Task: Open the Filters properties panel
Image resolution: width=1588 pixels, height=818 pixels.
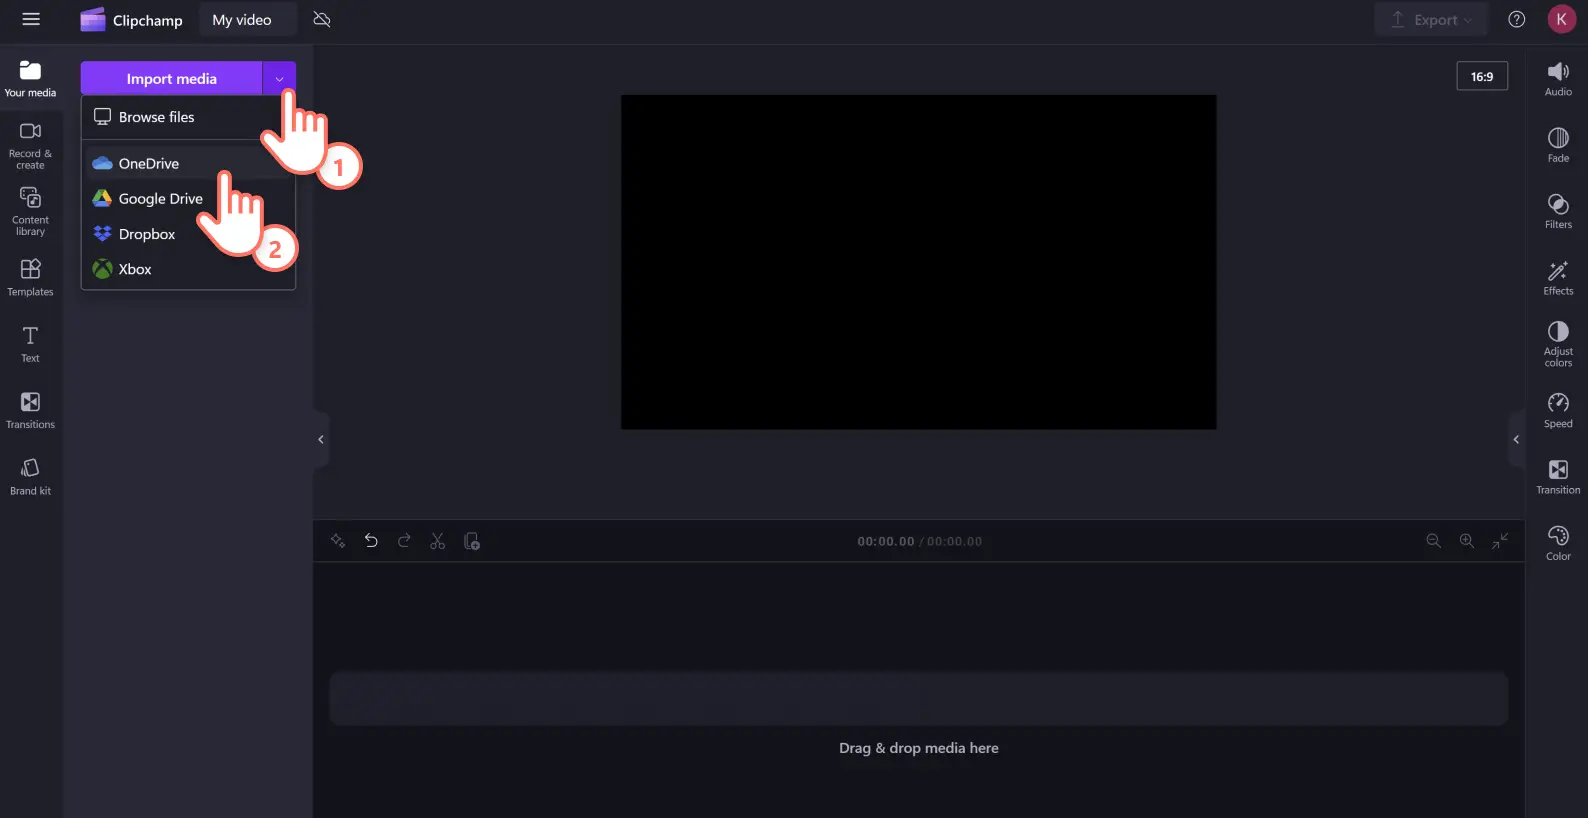Action: coord(1558,211)
